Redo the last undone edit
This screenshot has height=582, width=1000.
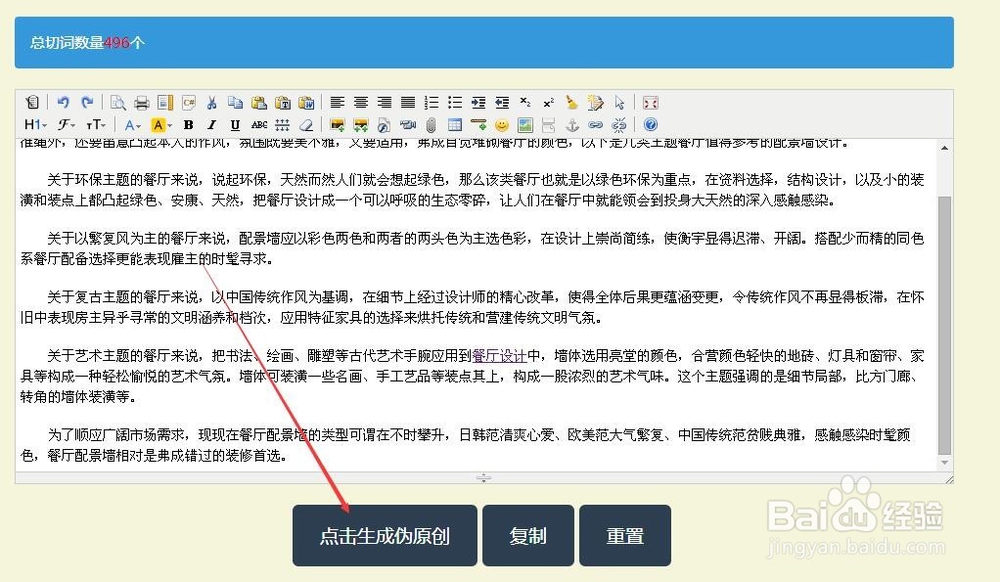coord(87,103)
